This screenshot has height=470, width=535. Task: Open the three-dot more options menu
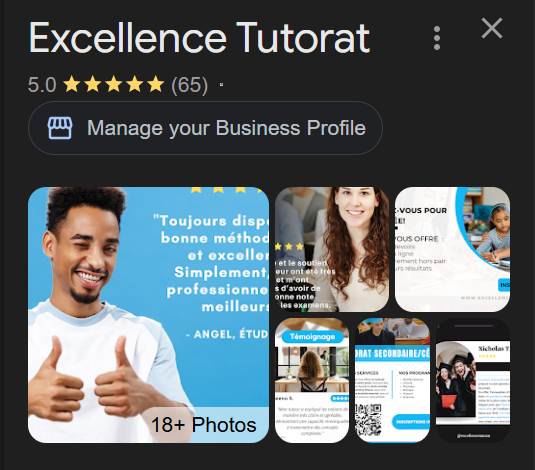coord(437,38)
